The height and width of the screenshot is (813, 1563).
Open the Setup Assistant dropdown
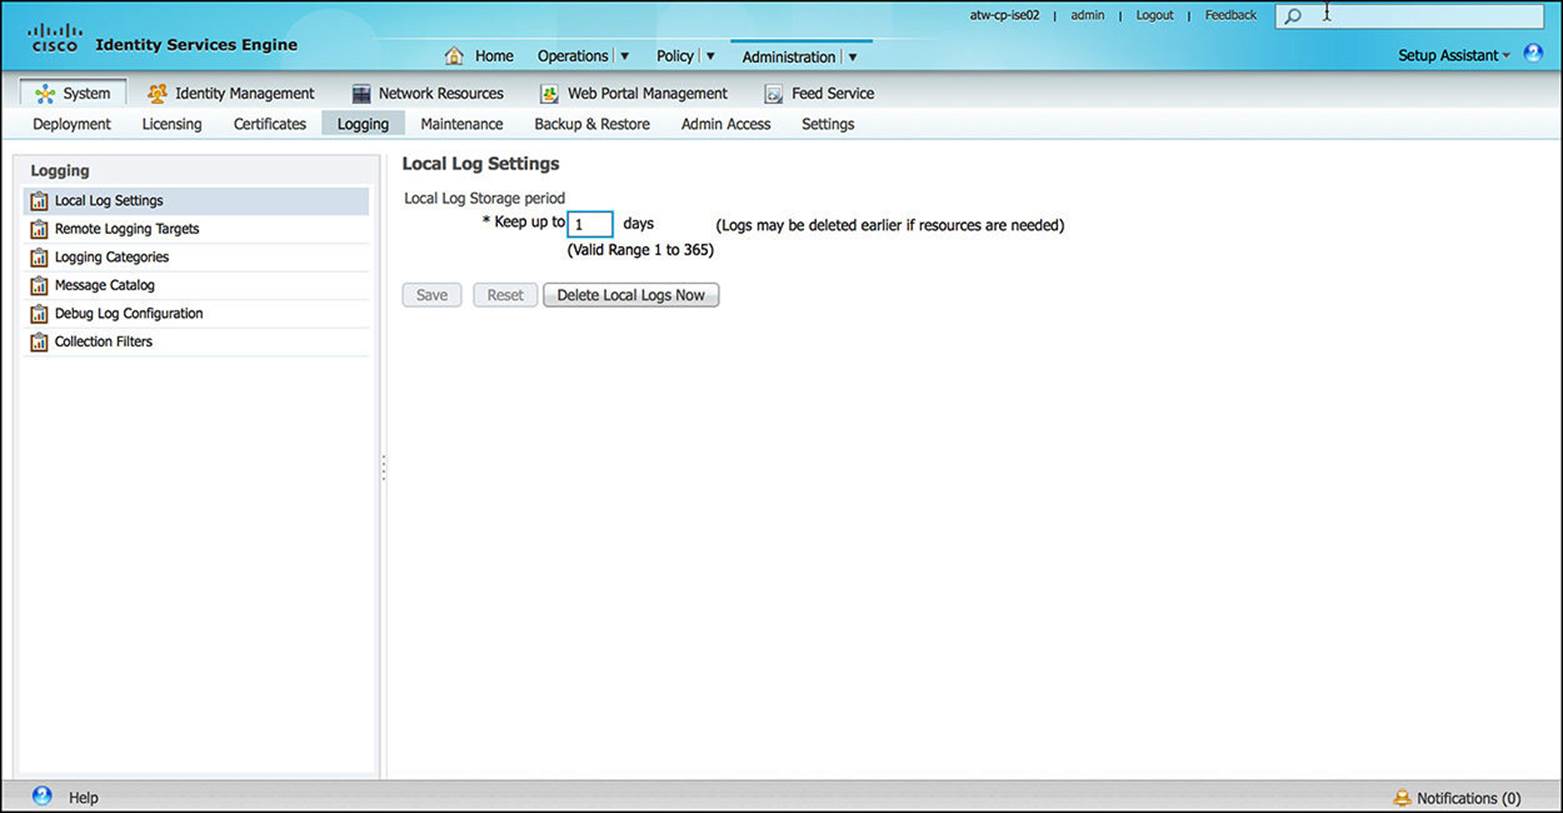(1454, 56)
